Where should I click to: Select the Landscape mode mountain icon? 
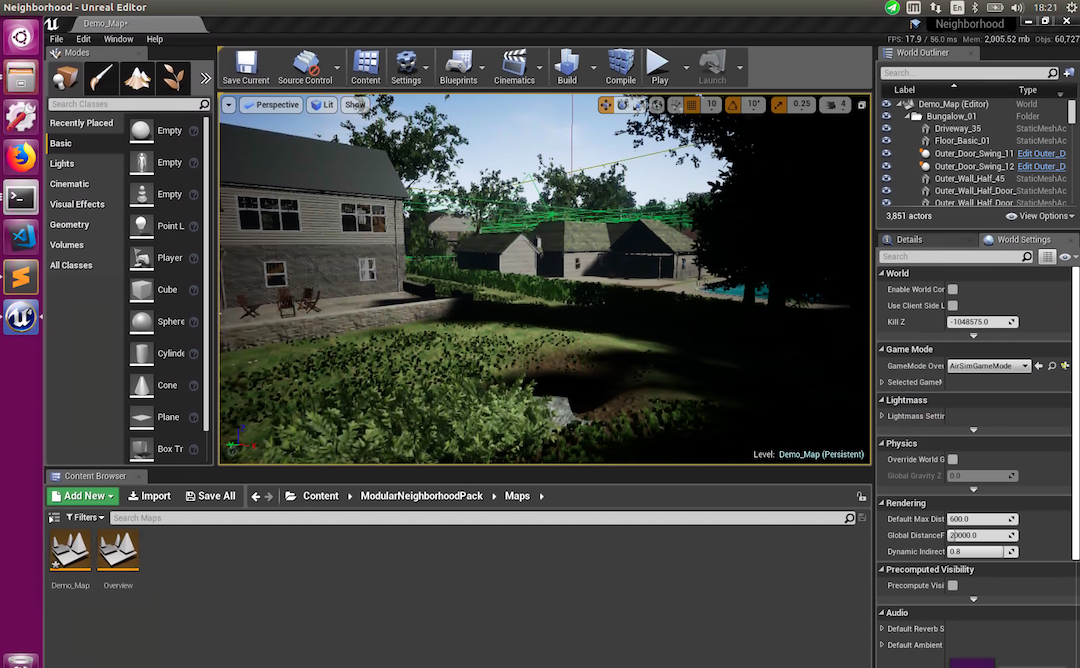click(137, 77)
